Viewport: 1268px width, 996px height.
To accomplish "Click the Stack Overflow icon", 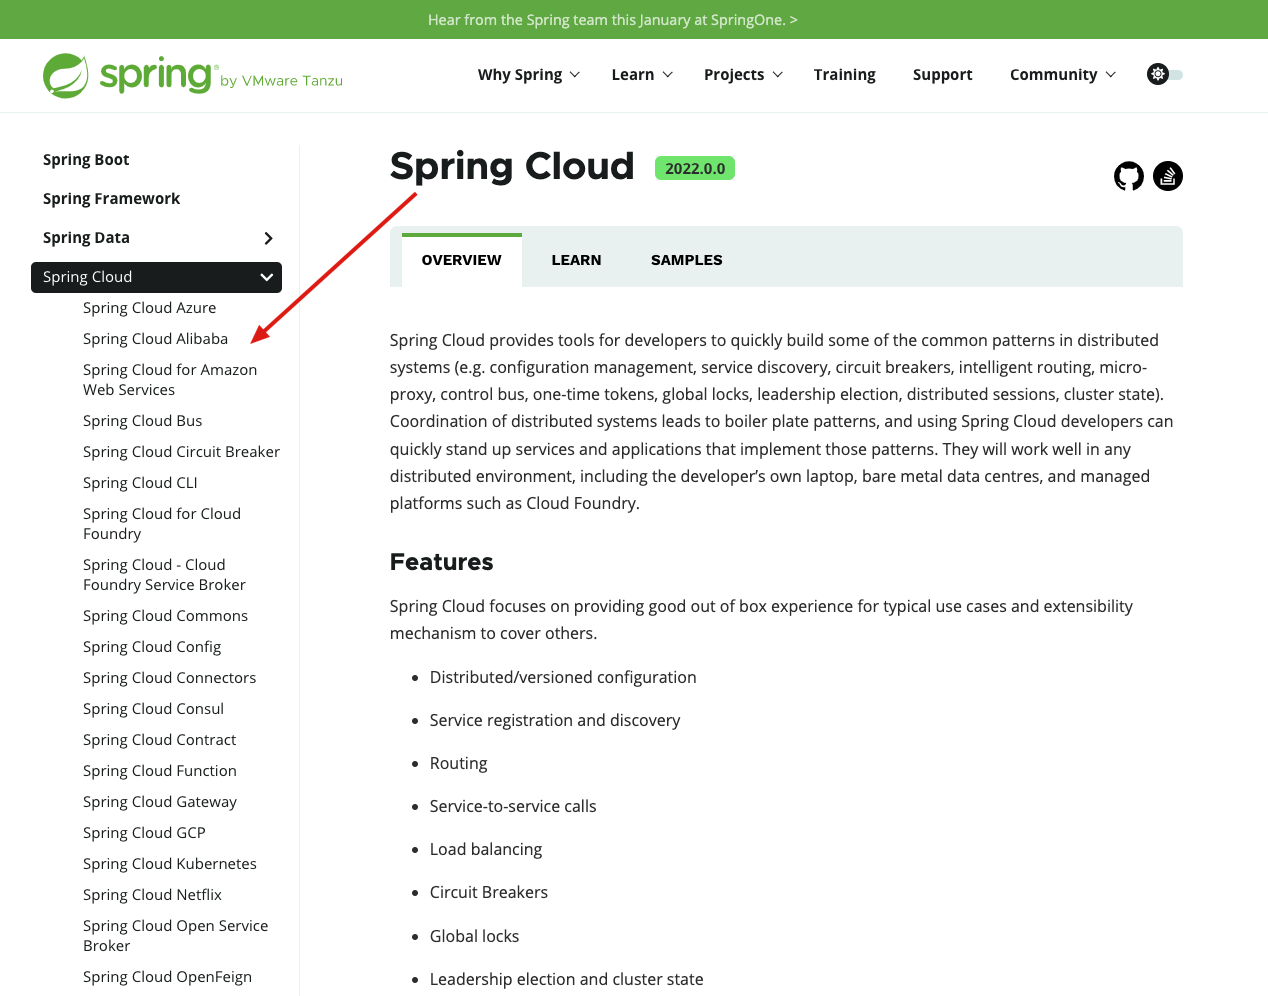I will (1167, 176).
